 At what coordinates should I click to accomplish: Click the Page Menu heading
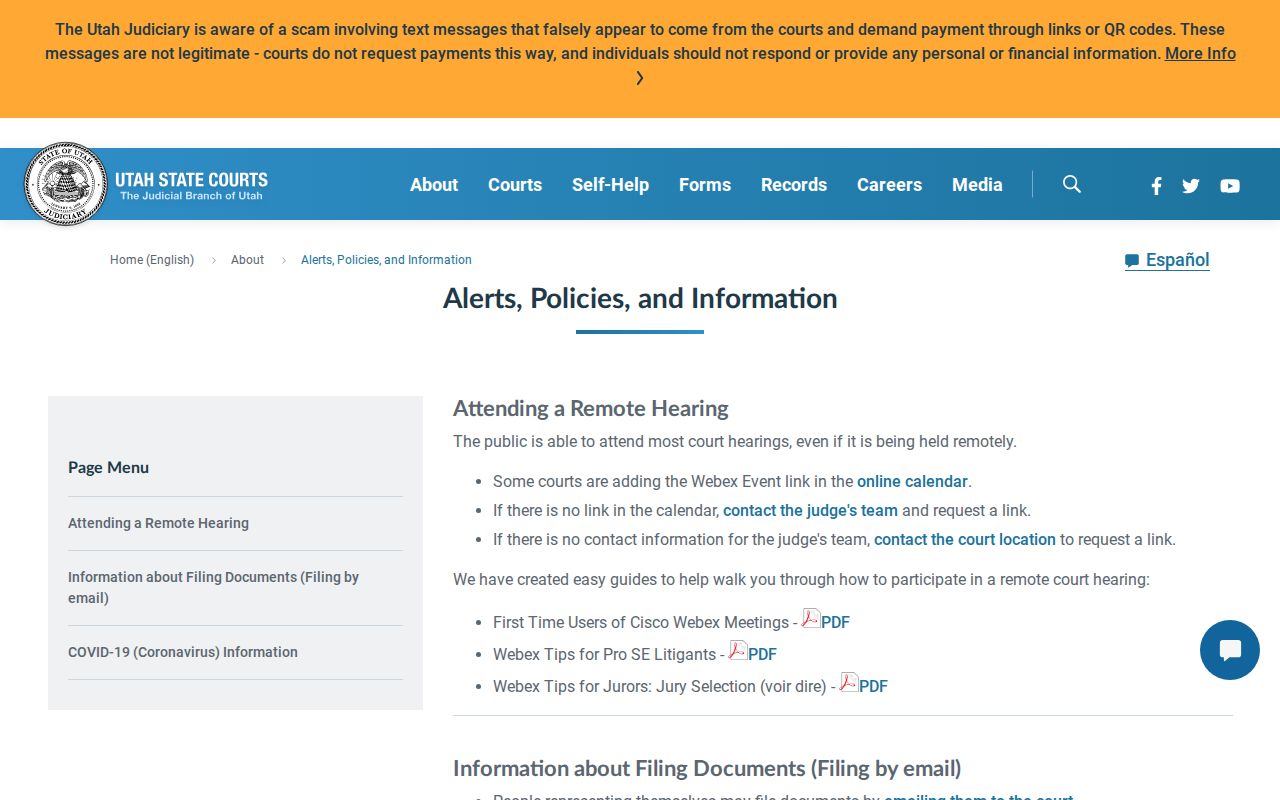(108, 467)
